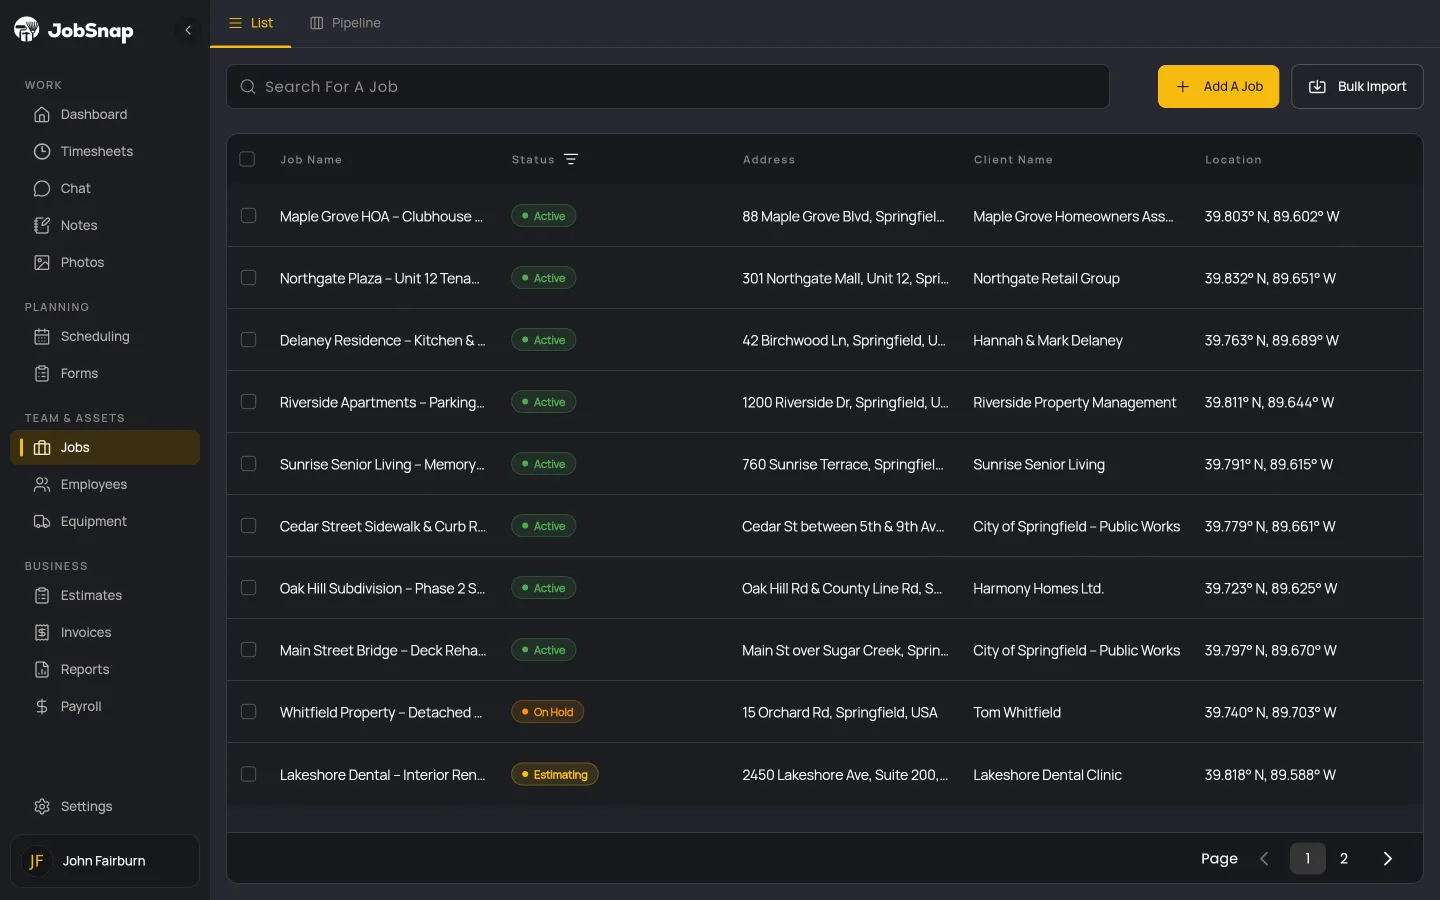This screenshot has height=900, width=1440.
Task: Open Payroll with dollar icon
Action: [105, 706]
